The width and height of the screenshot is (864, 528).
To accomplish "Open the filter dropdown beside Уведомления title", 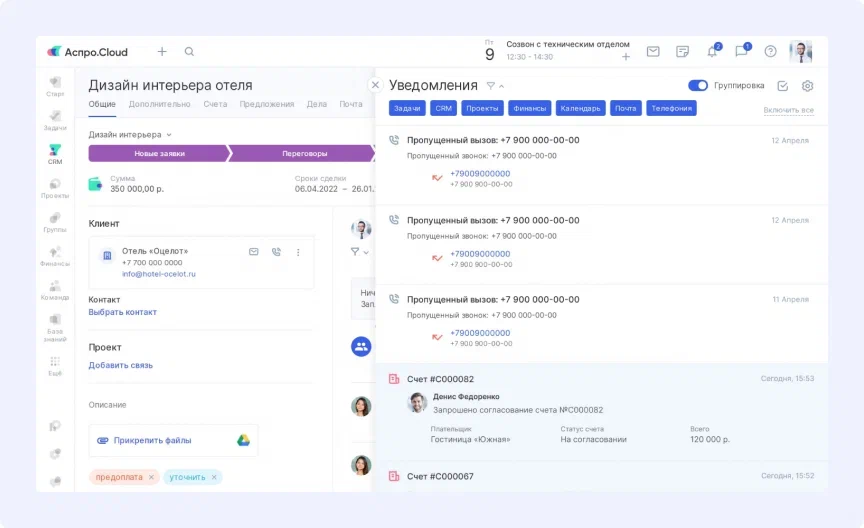I will click(x=494, y=86).
